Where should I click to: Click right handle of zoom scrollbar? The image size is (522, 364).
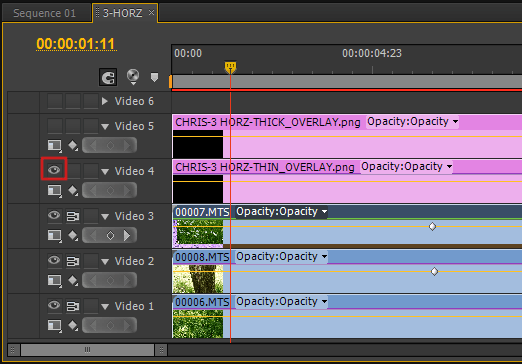(161, 350)
